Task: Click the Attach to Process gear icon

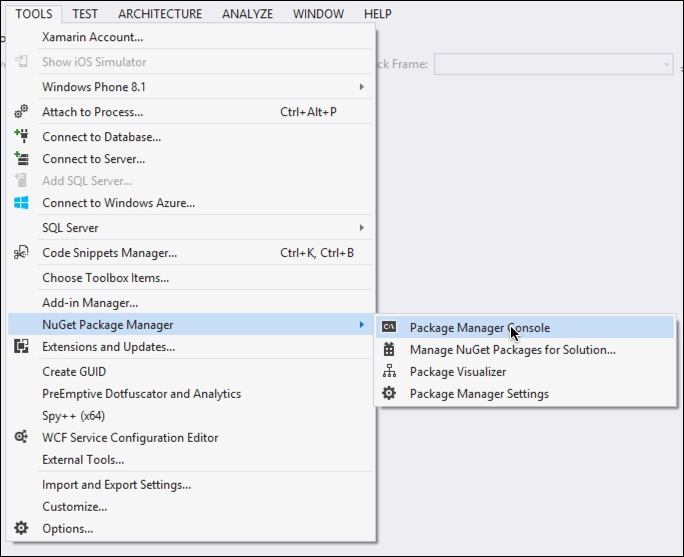Action: pos(21,112)
